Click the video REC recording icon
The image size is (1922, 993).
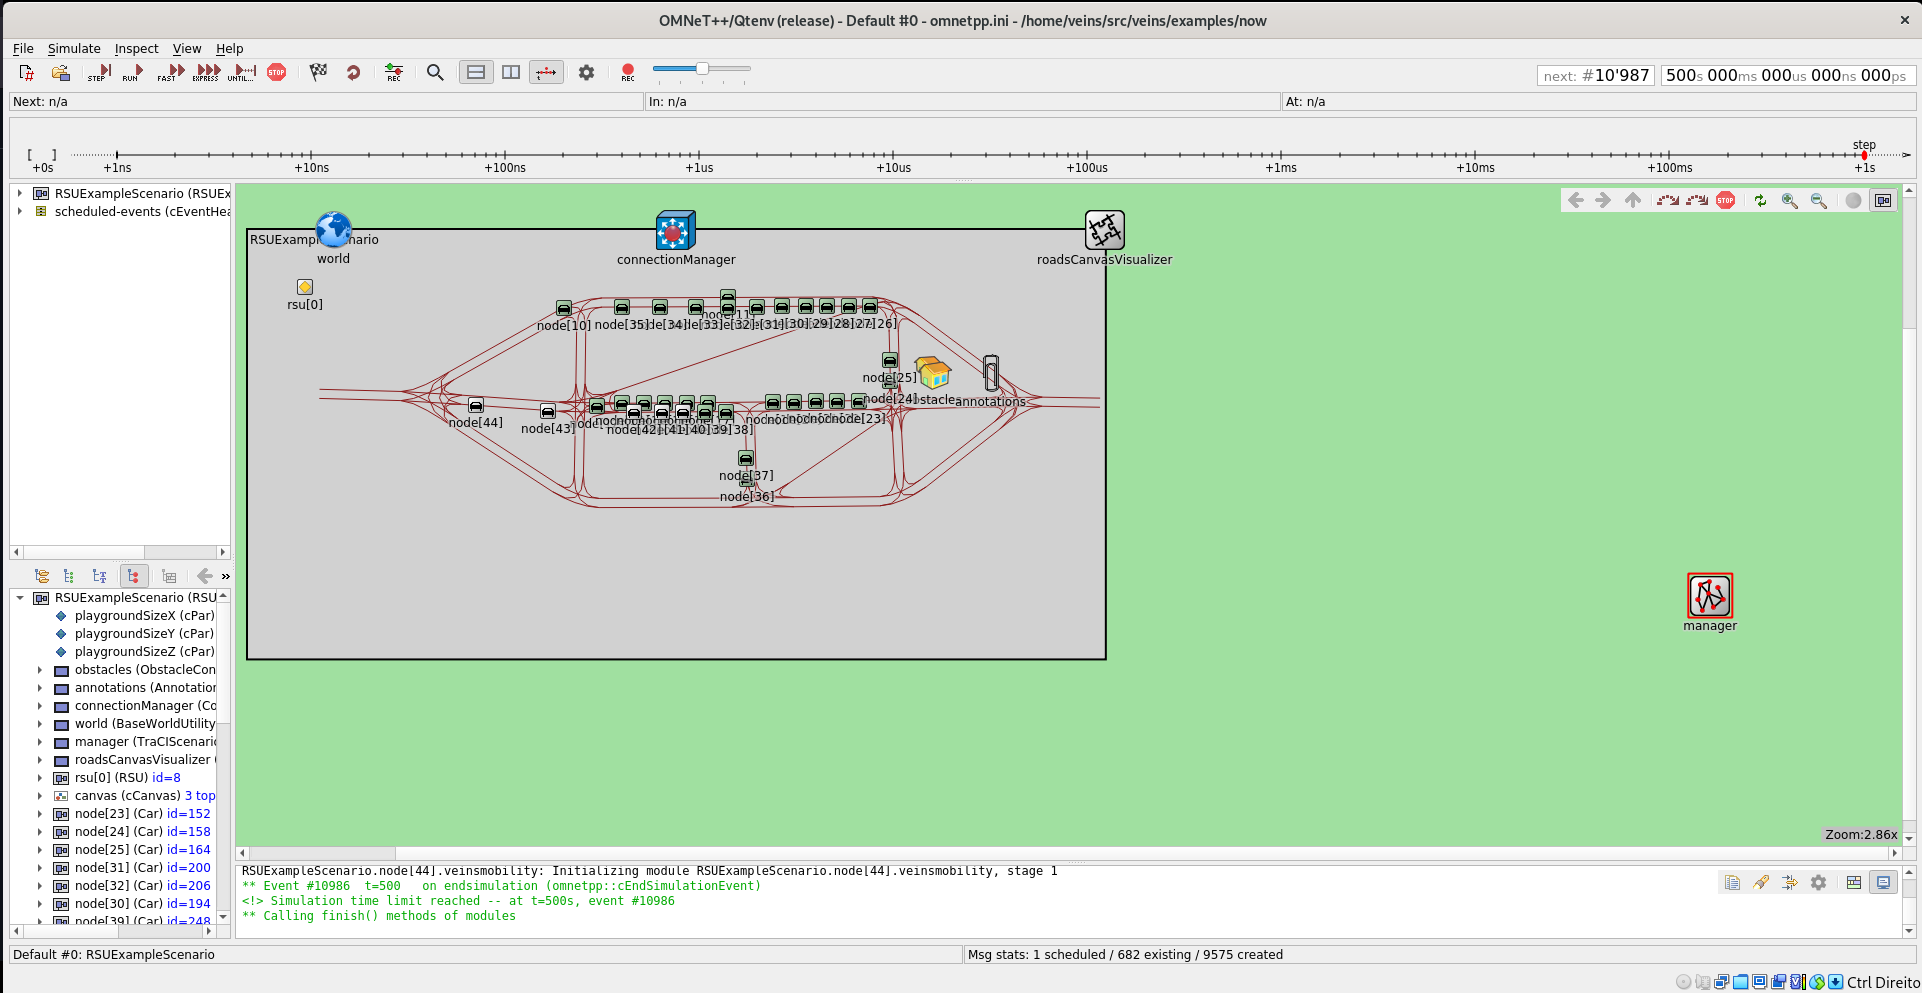pyautogui.click(x=627, y=72)
